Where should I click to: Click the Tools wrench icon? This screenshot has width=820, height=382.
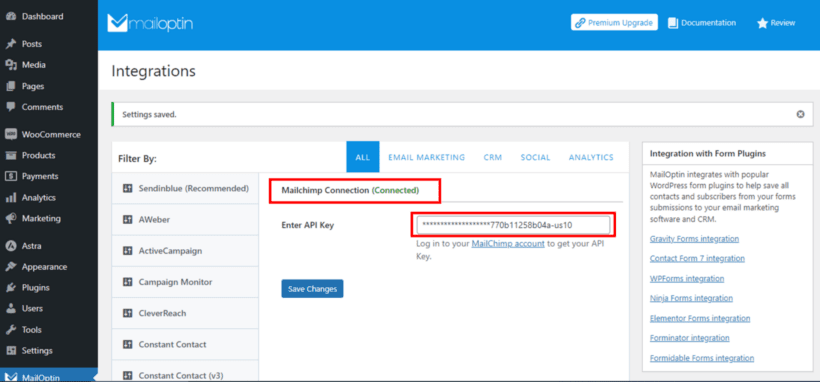[x=11, y=330]
